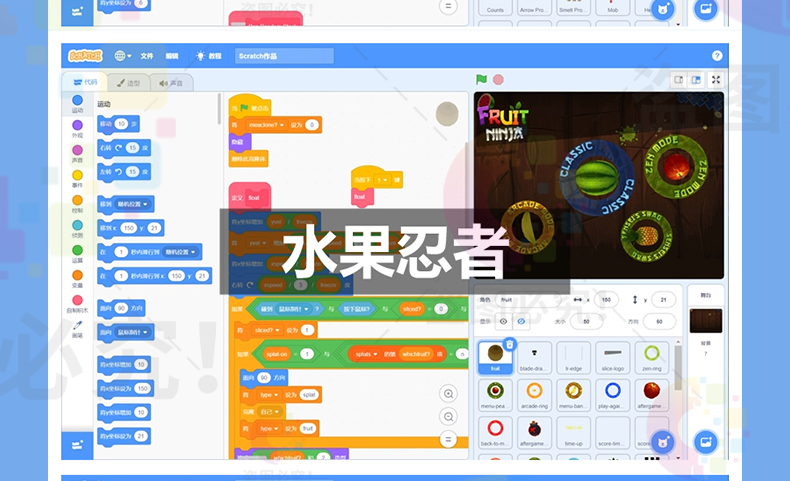
Task: Select the 事件 yellow block category
Action: tap(77, 174)
